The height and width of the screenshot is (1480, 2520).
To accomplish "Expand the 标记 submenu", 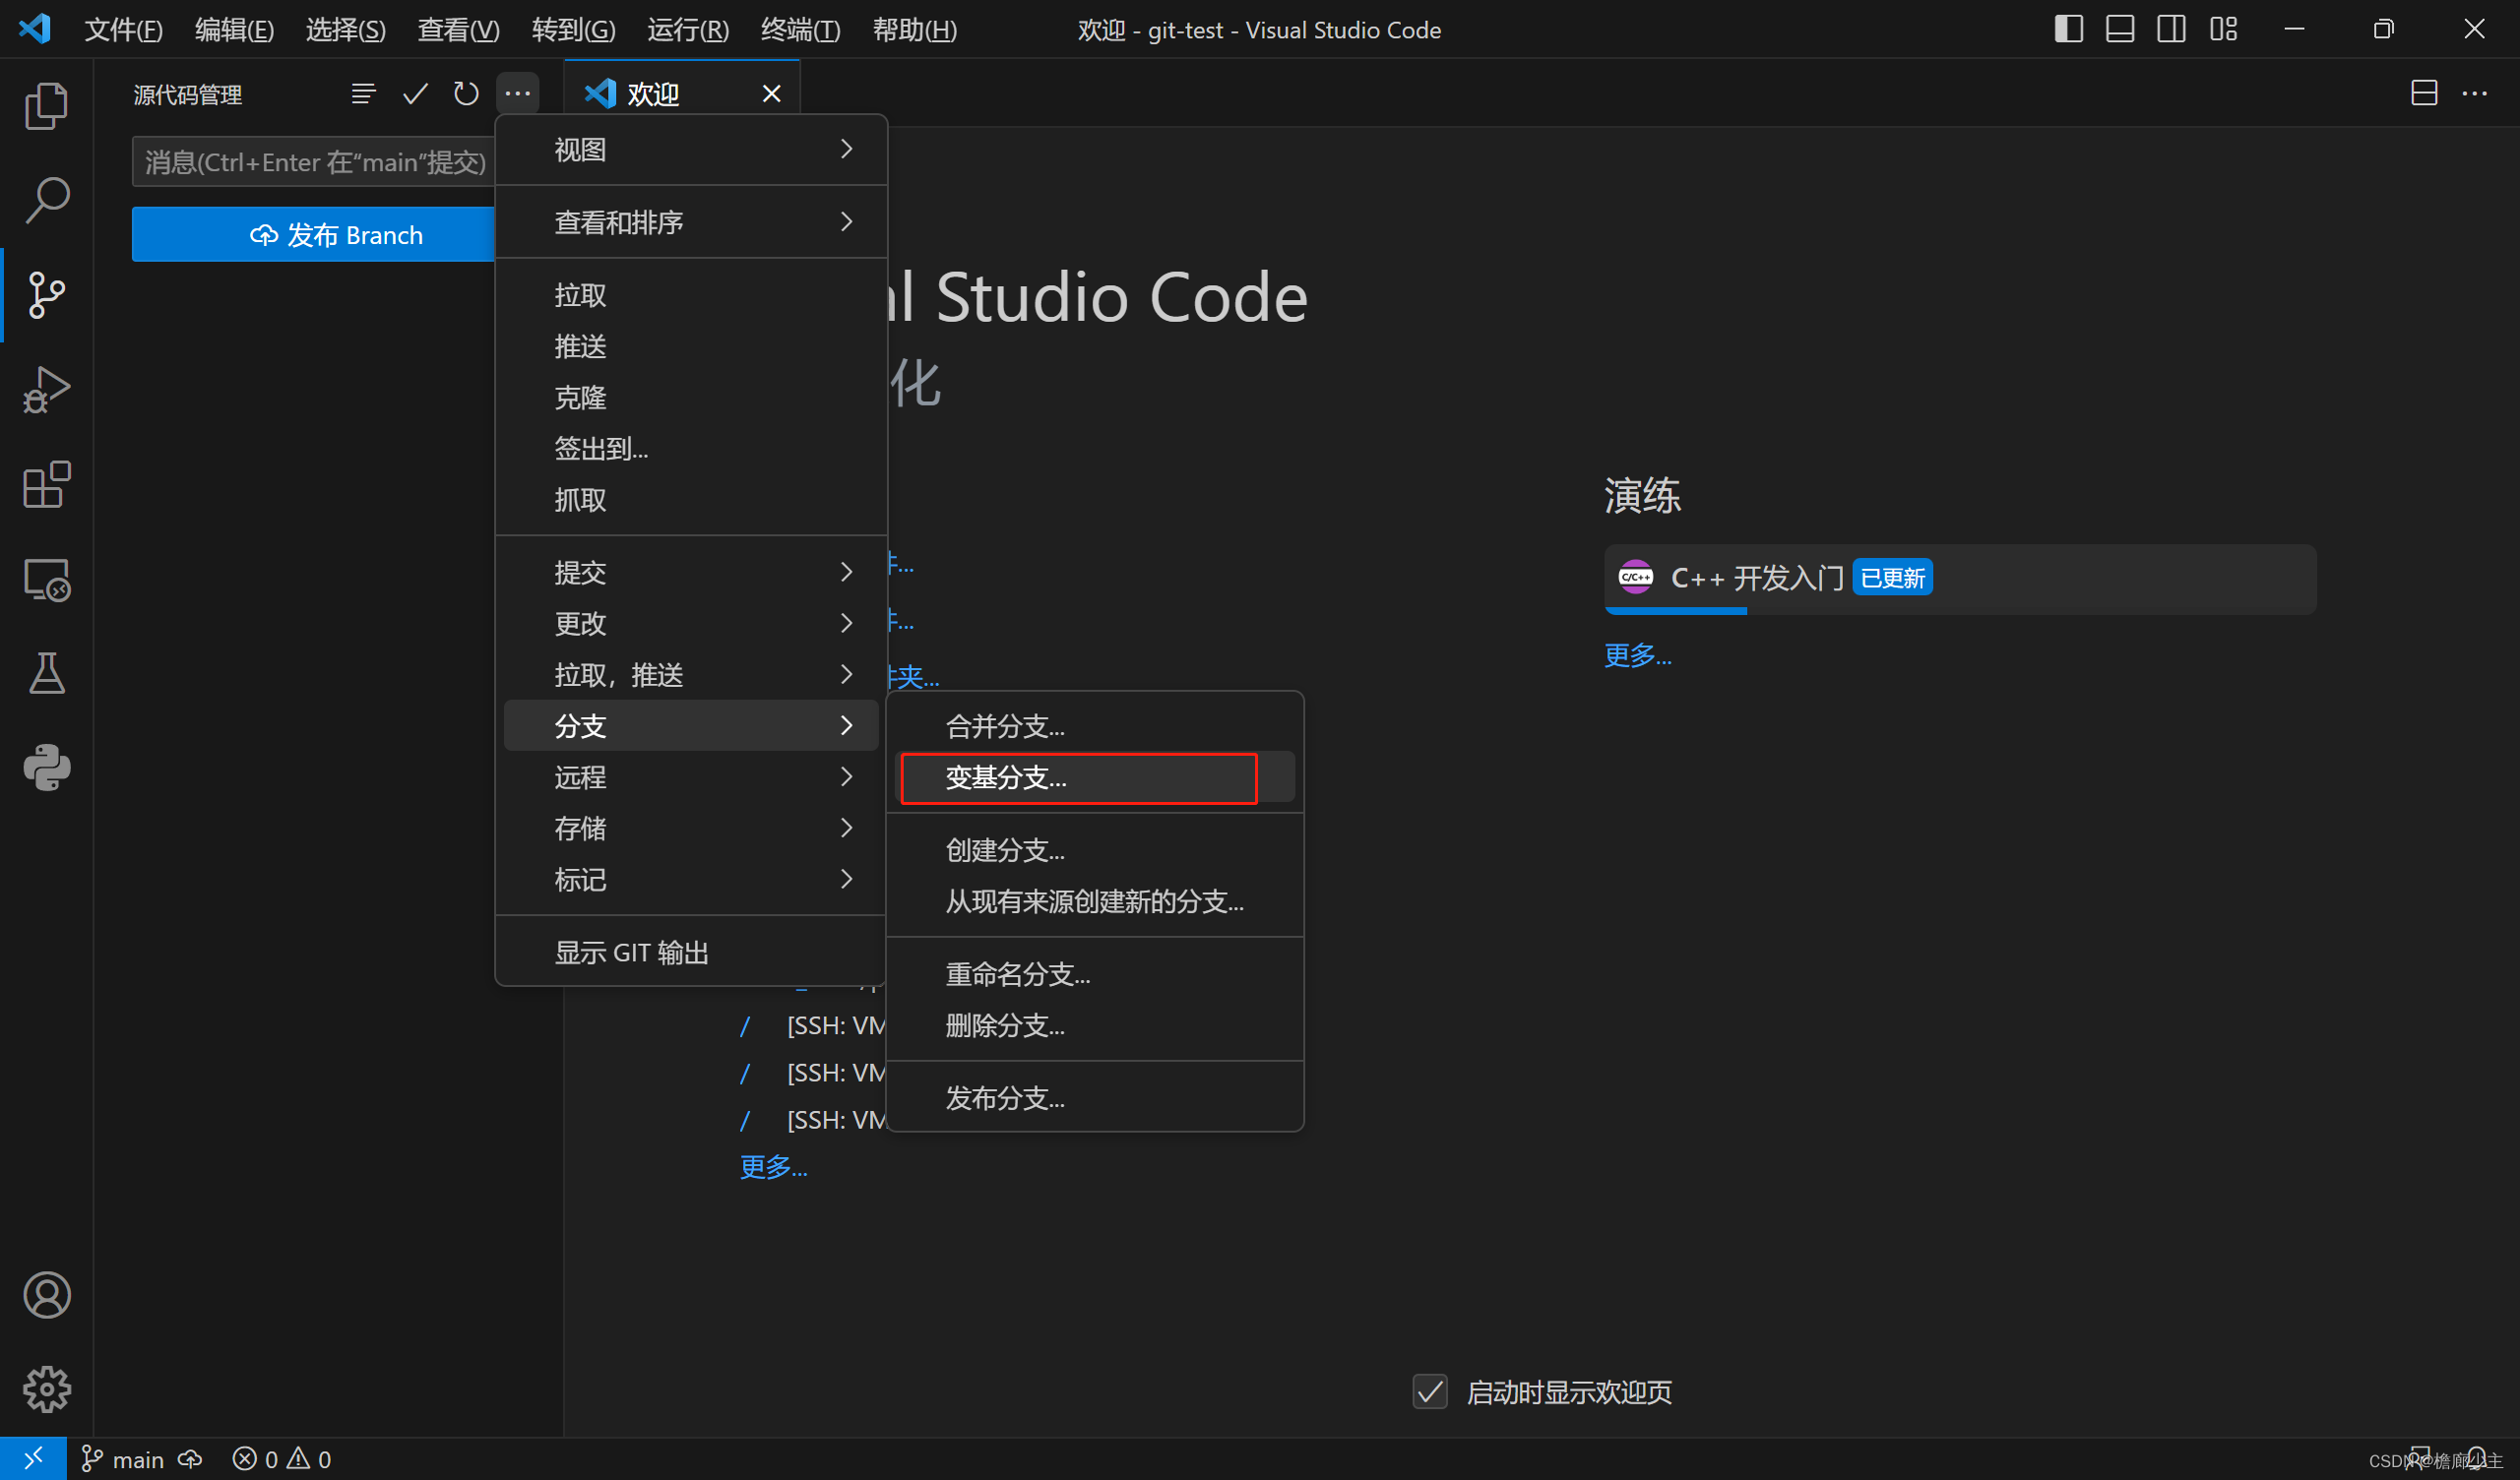I will coord(691,879).
